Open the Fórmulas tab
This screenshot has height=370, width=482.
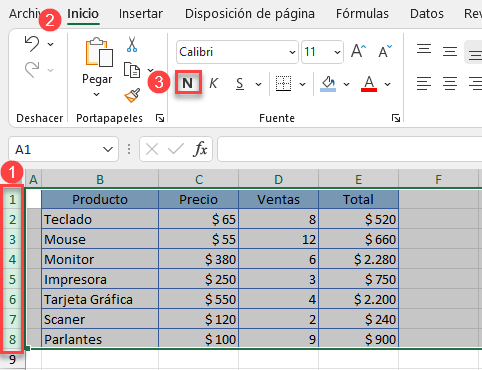click(x=362, y=14)
